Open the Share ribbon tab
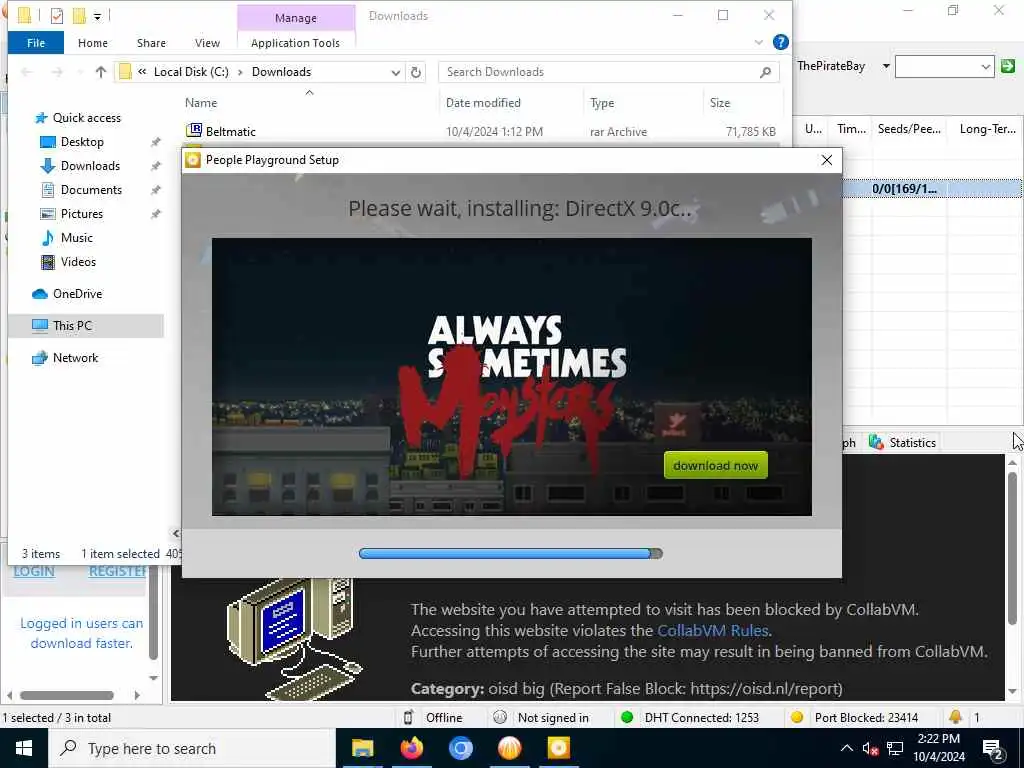The image size is (1024, 768). (151, 43)
